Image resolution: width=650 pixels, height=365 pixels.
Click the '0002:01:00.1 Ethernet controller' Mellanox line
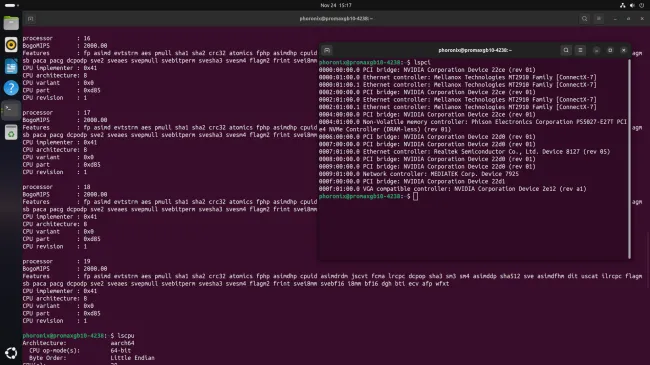pos(458,107)
